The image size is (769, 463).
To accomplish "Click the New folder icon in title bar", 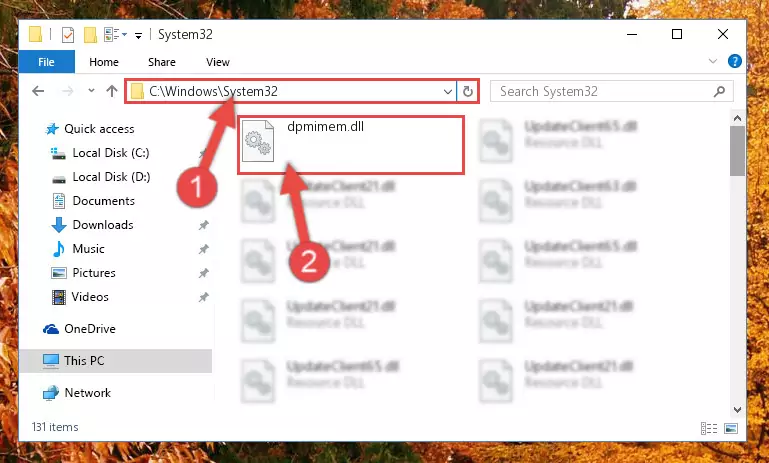I will click(90, 35).
